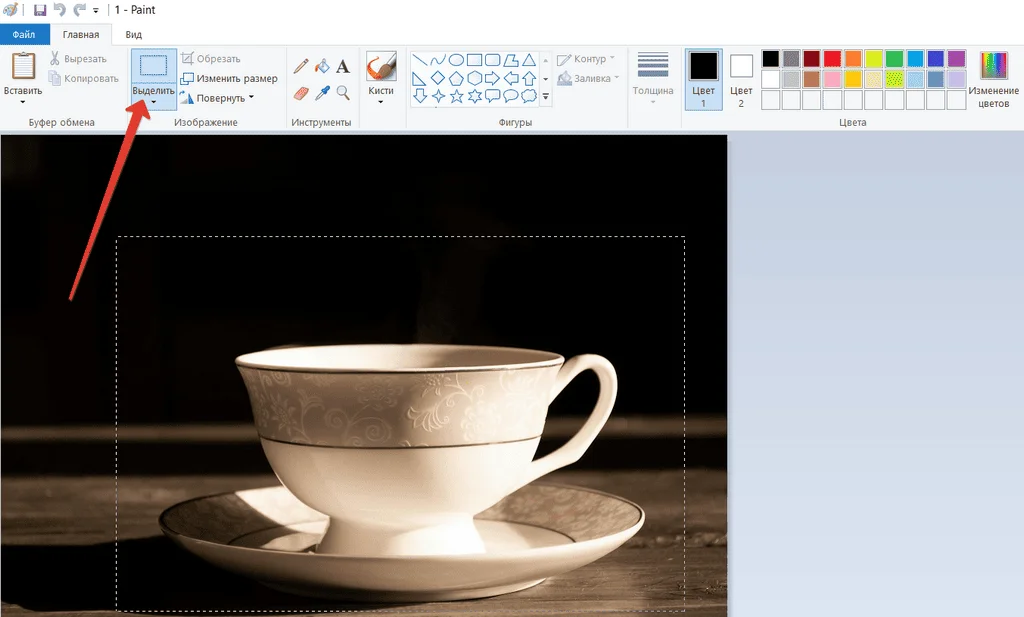
Task: Click the Undo arrow in title bar
Action: tap(59, 10)
